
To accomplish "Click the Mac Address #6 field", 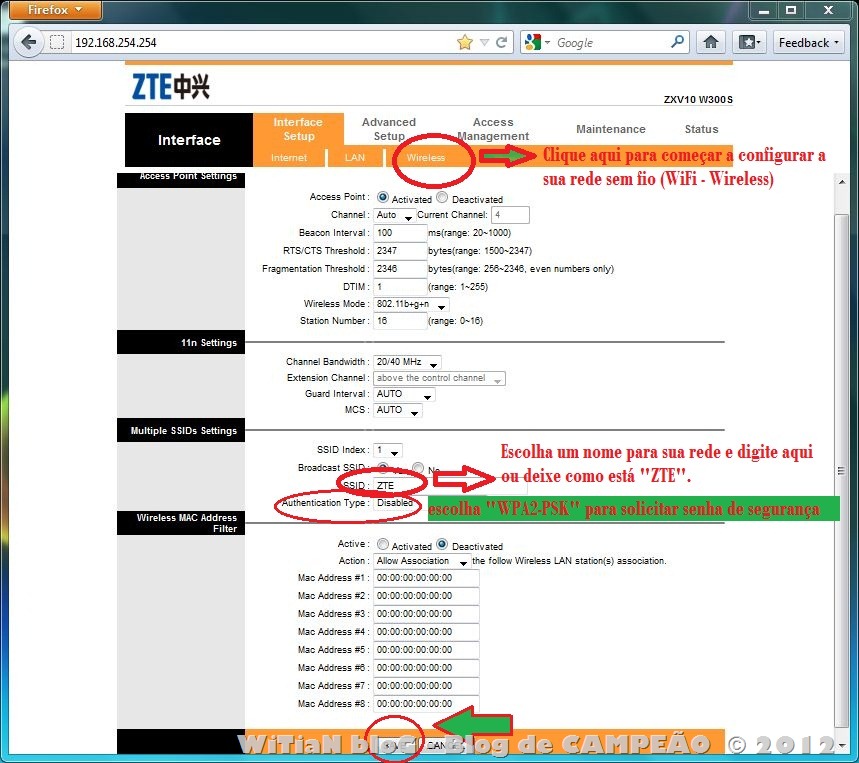I will 426,668.
